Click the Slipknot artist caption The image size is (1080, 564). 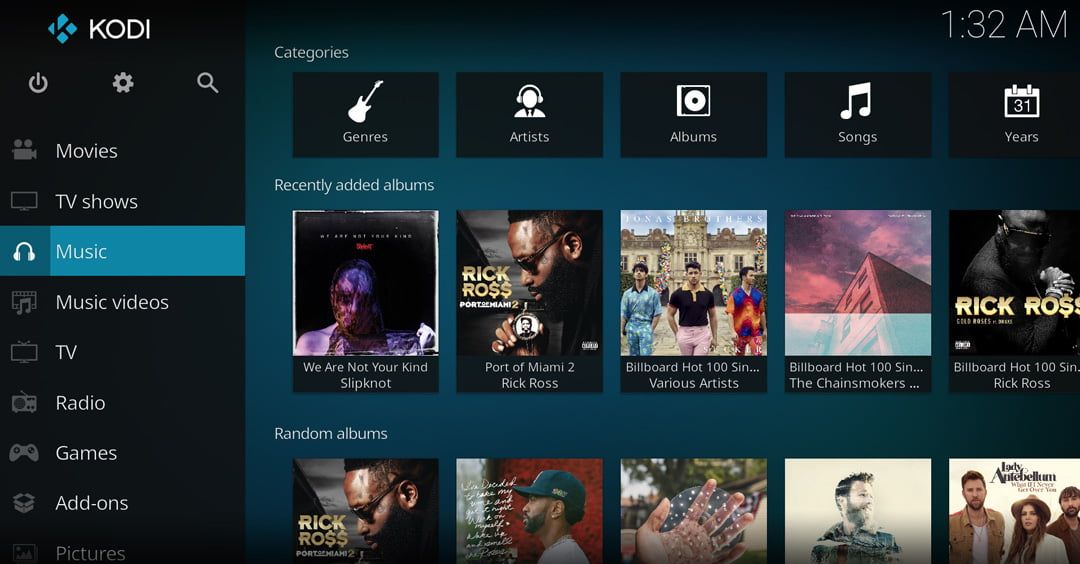point(366,384)
